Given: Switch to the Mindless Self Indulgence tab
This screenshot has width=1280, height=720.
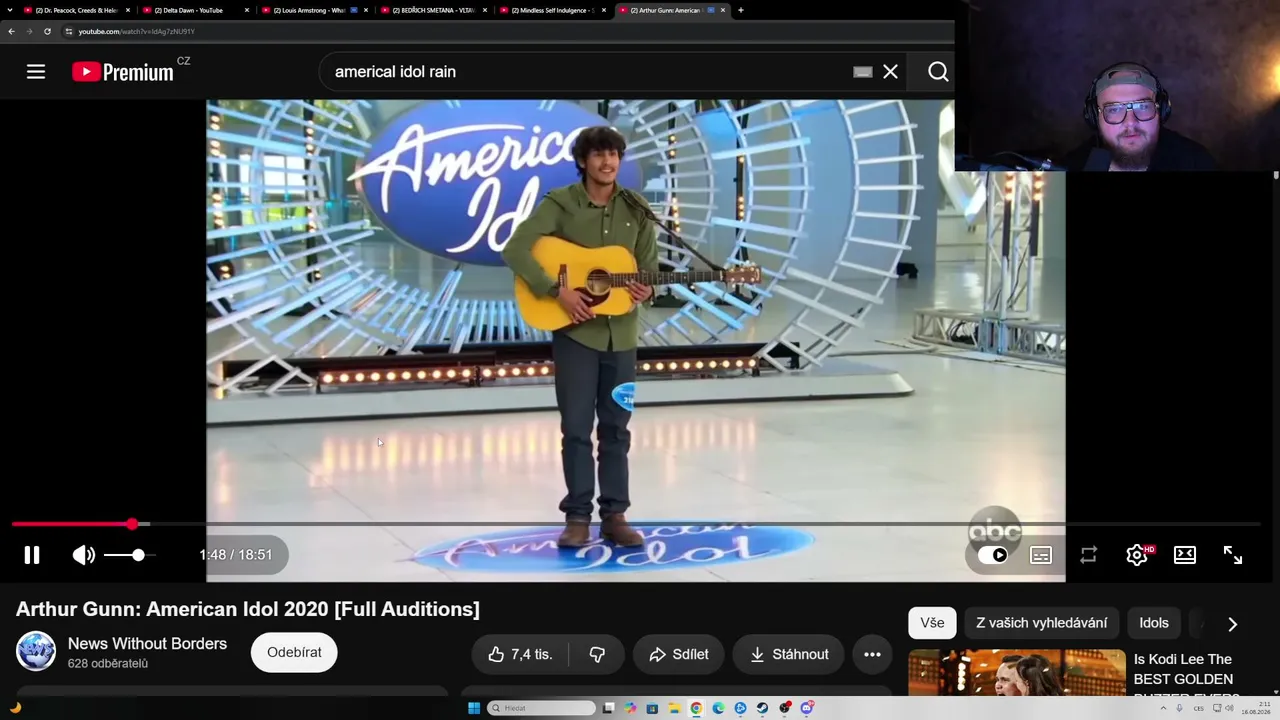Looking at the screenshot, I should point(552,10).
